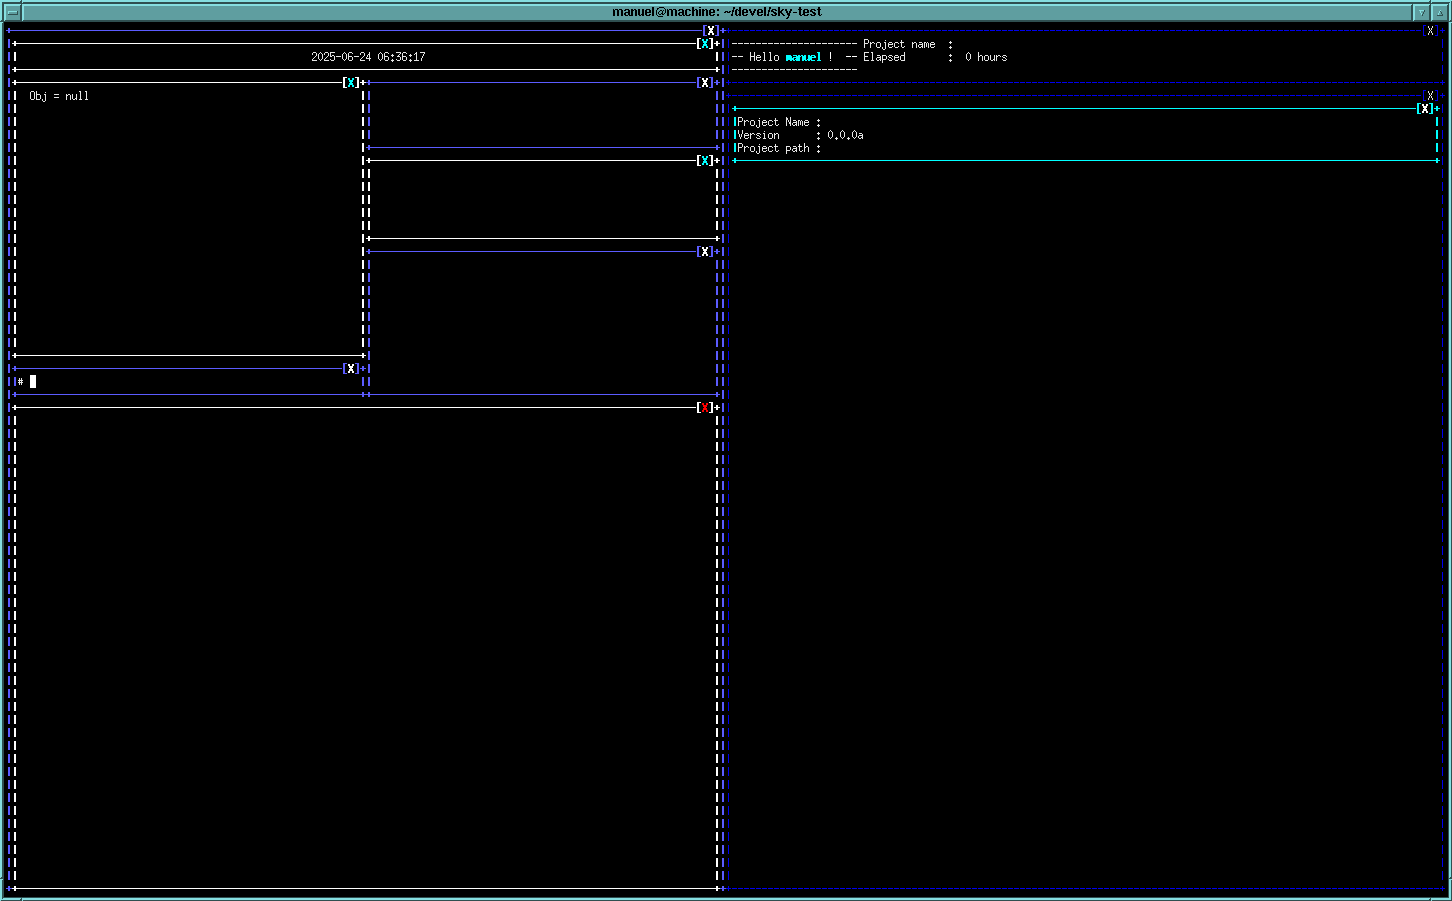Close the outermost left container panel
This screenshot has height=901, width=1452.
pyautogui.click(x=711, y=31)
